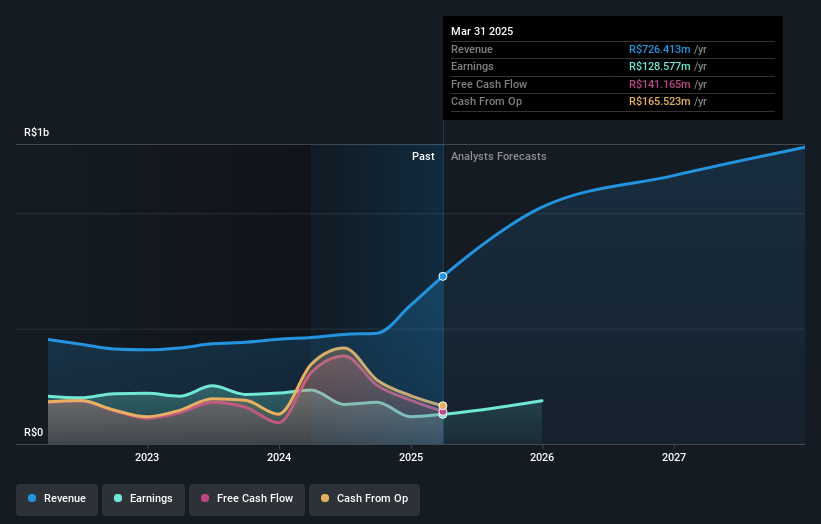Click the R$128.577m earnings value
The width and height of the screenshot is (821, 524).
click(660, 66)
